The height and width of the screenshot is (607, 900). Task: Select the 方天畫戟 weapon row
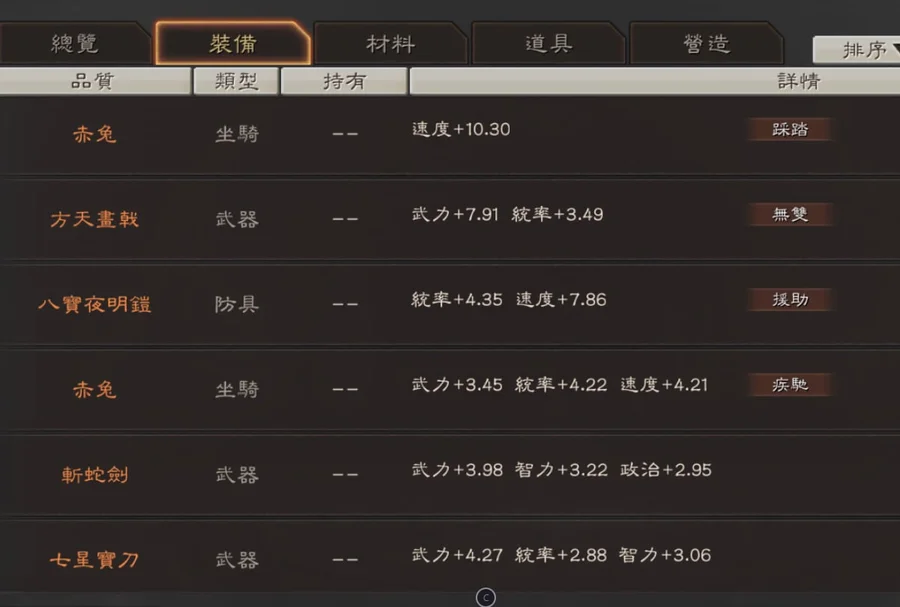click(x=450, y=219)
